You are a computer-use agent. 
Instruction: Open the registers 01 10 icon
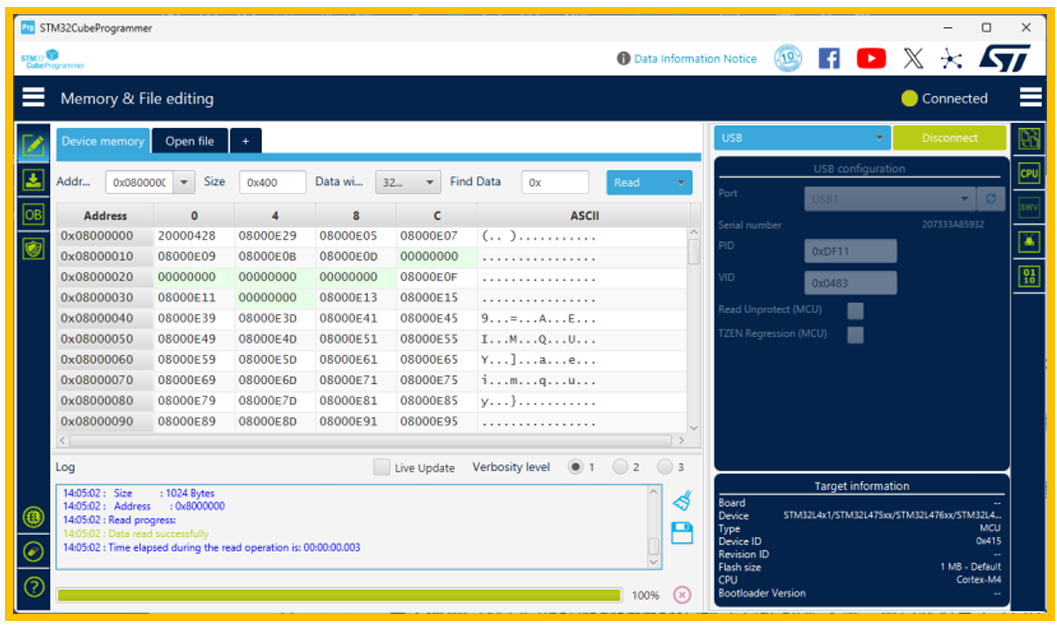pyautogui.click(x=1029, y=276)
